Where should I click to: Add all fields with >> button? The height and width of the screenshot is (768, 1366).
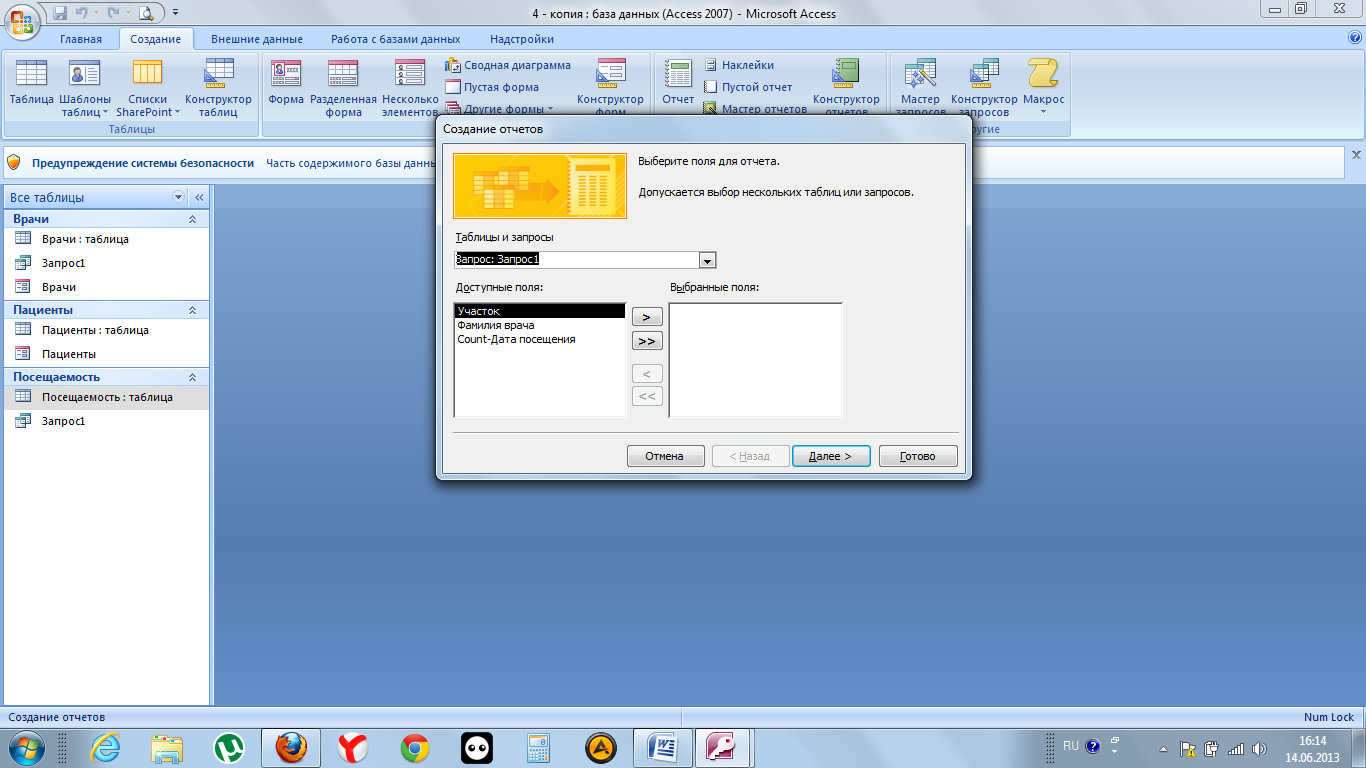coord(647,341)
